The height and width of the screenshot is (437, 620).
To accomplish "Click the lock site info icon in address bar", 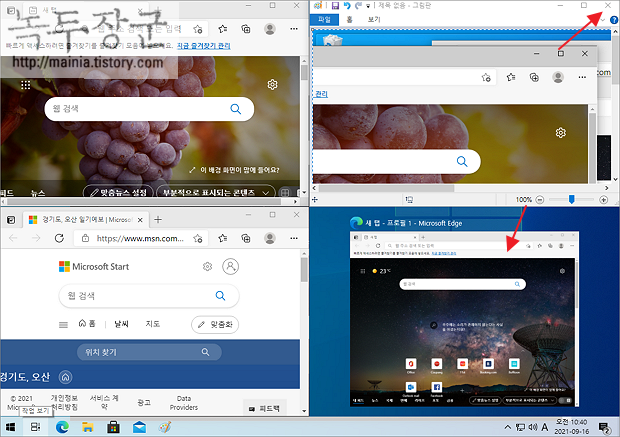I will coord(85,238).
